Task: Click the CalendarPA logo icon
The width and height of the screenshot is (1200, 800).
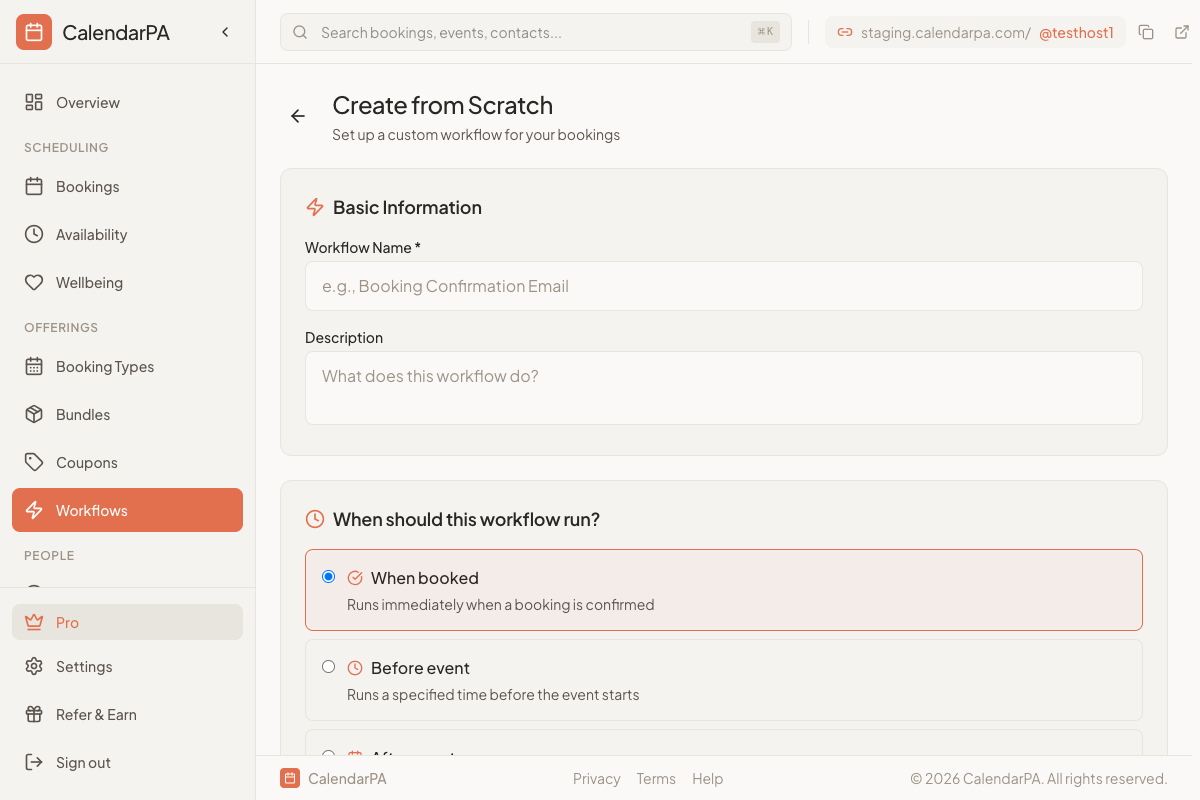Action: [33, 31]
